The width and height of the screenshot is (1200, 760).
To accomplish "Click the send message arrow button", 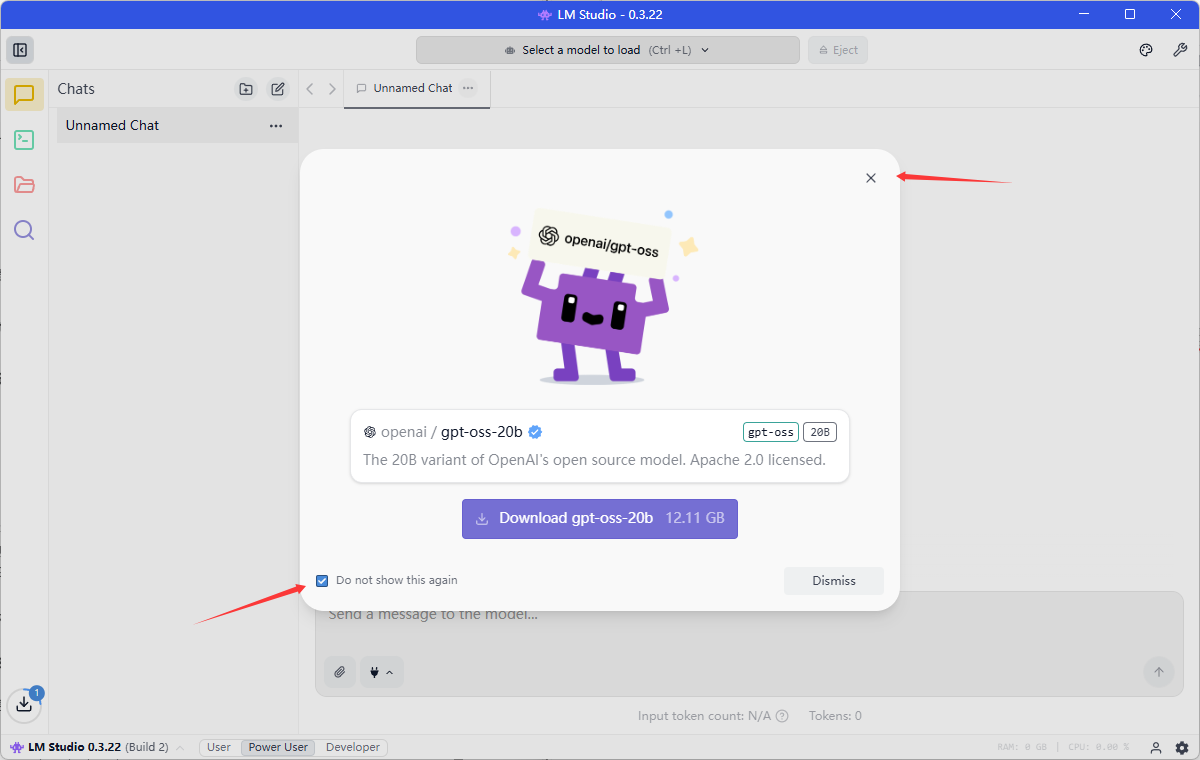I will click(1159, 672).
